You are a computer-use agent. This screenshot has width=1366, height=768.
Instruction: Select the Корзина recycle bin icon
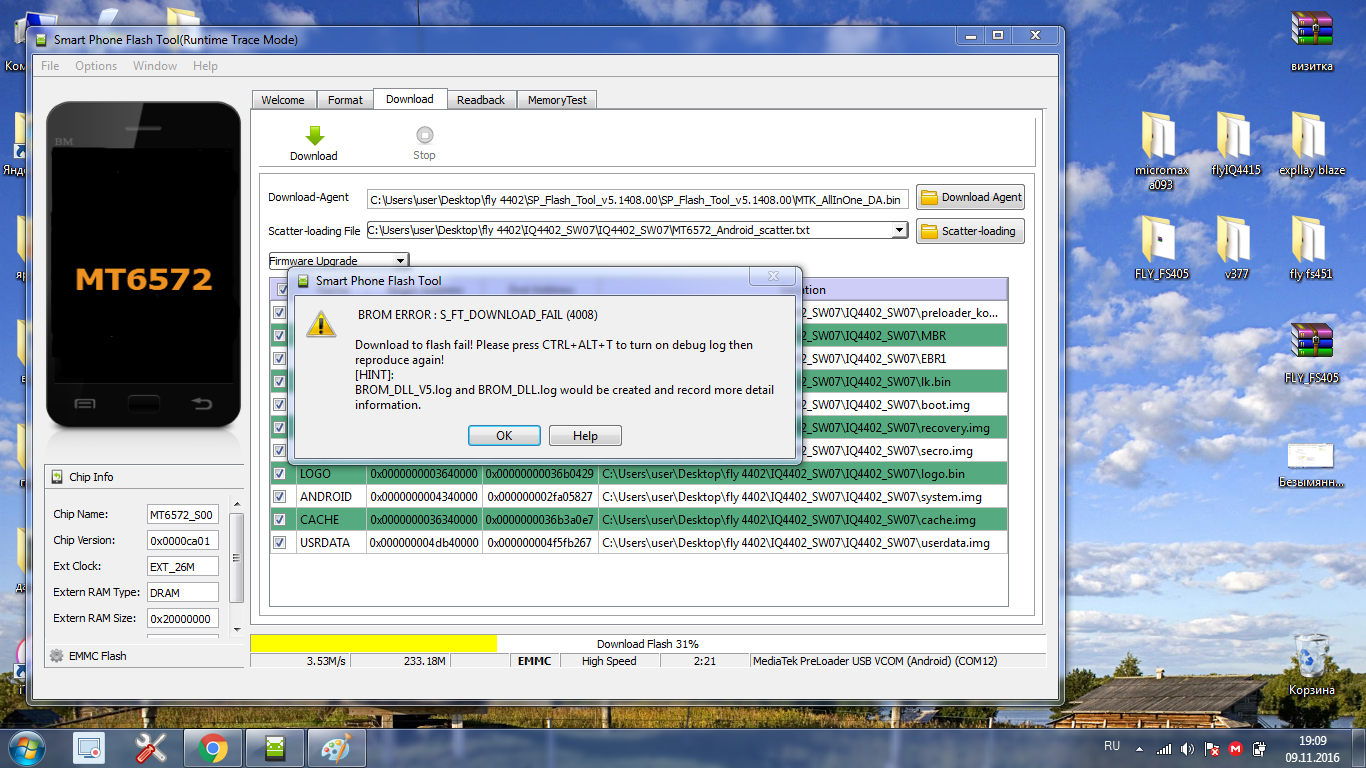pos(1311,665)
